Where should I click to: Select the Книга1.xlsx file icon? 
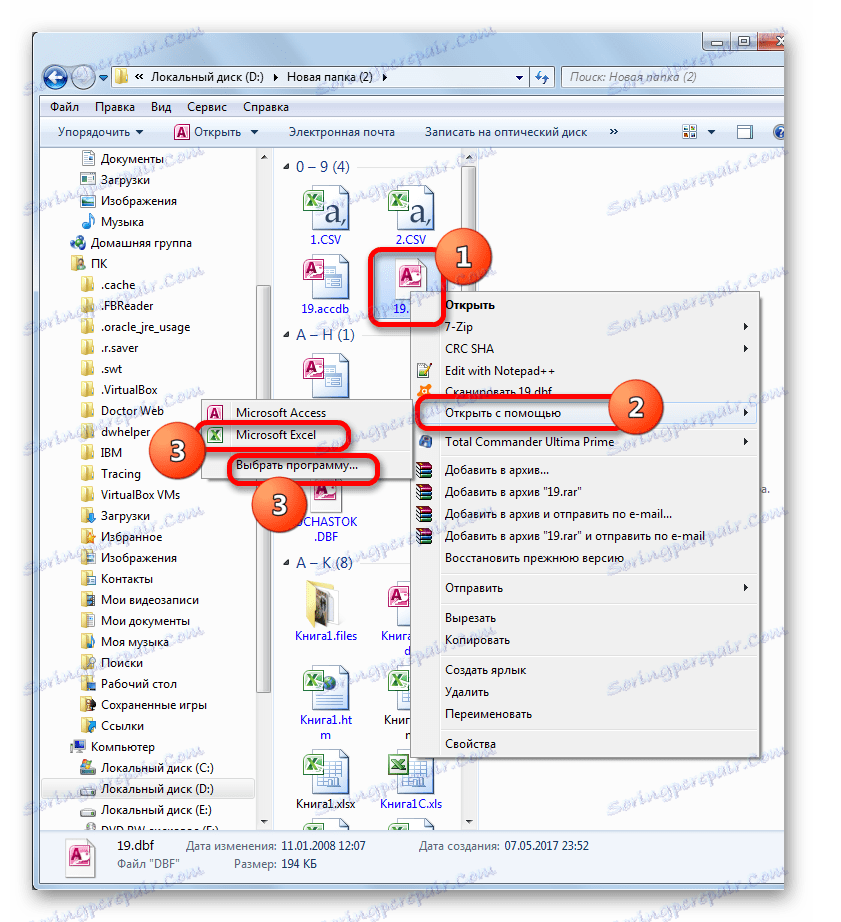click(325, 773)
